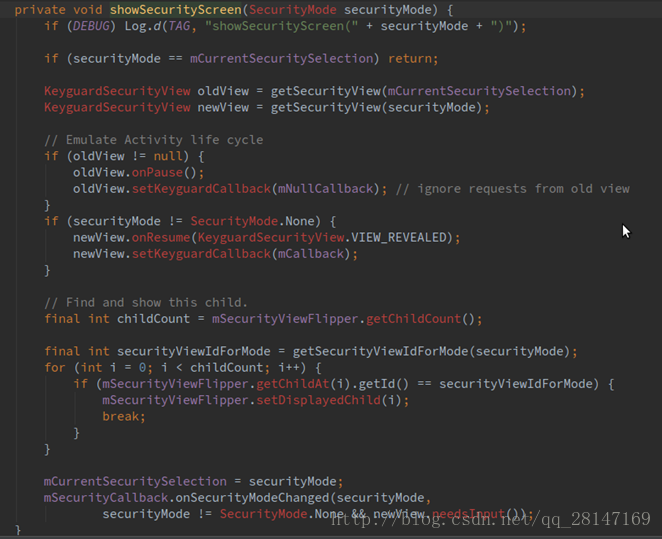Click the '// Emulate Activity life cycle' comment
The width and height of the screenshot is (662, 539).
coord(154,140)
